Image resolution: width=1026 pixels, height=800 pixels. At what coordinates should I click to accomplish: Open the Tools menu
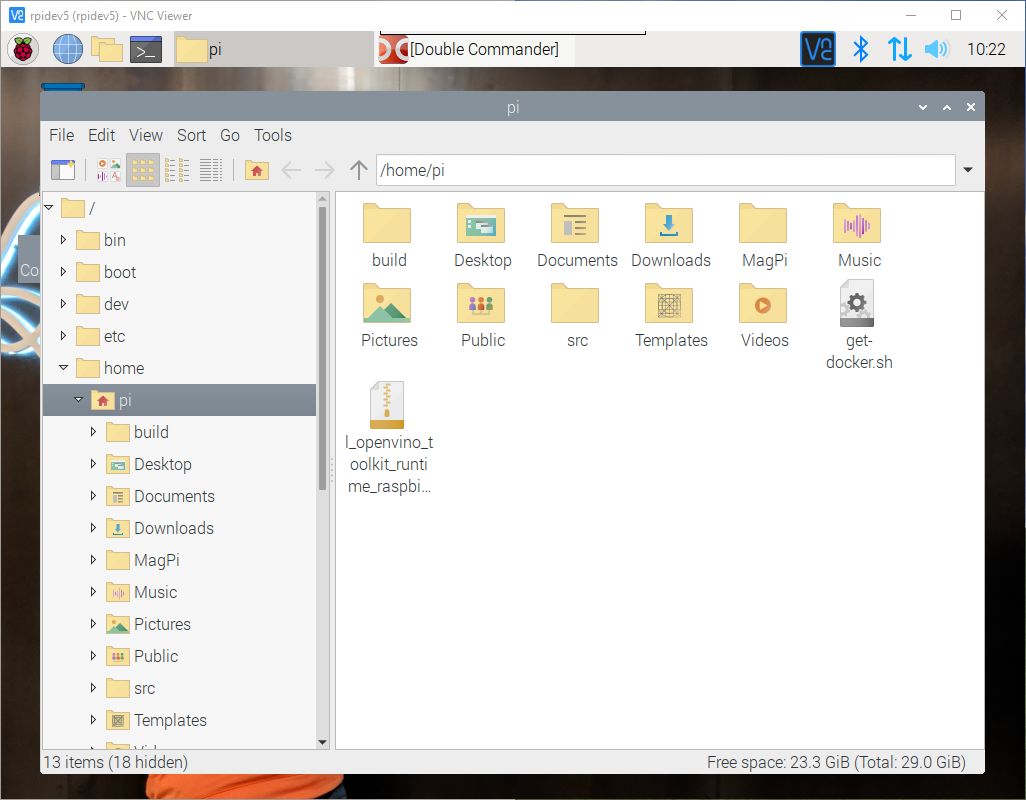click(x=272, y=135)
